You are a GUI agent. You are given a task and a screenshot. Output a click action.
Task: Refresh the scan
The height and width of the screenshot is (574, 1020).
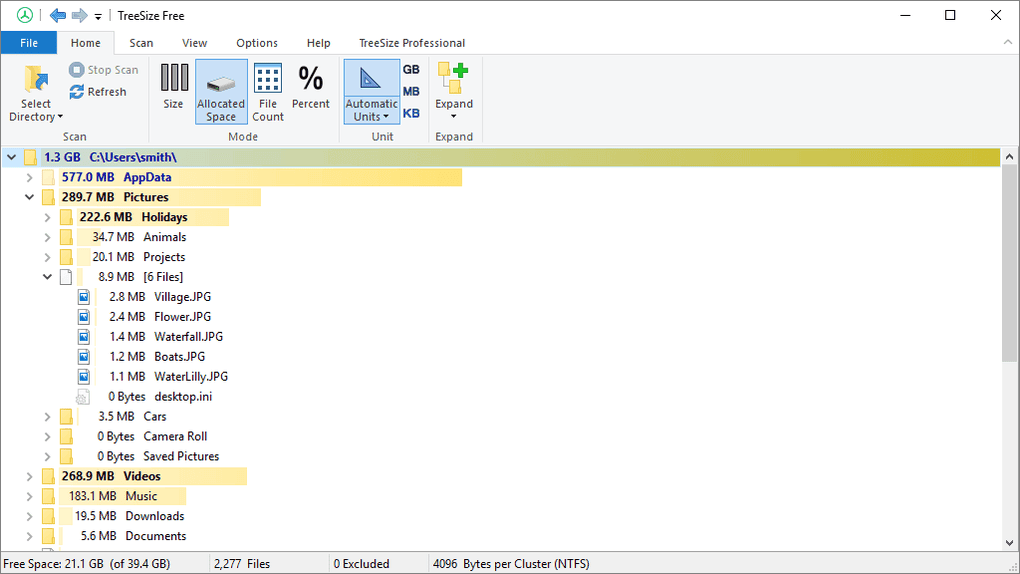click(98, 92)
